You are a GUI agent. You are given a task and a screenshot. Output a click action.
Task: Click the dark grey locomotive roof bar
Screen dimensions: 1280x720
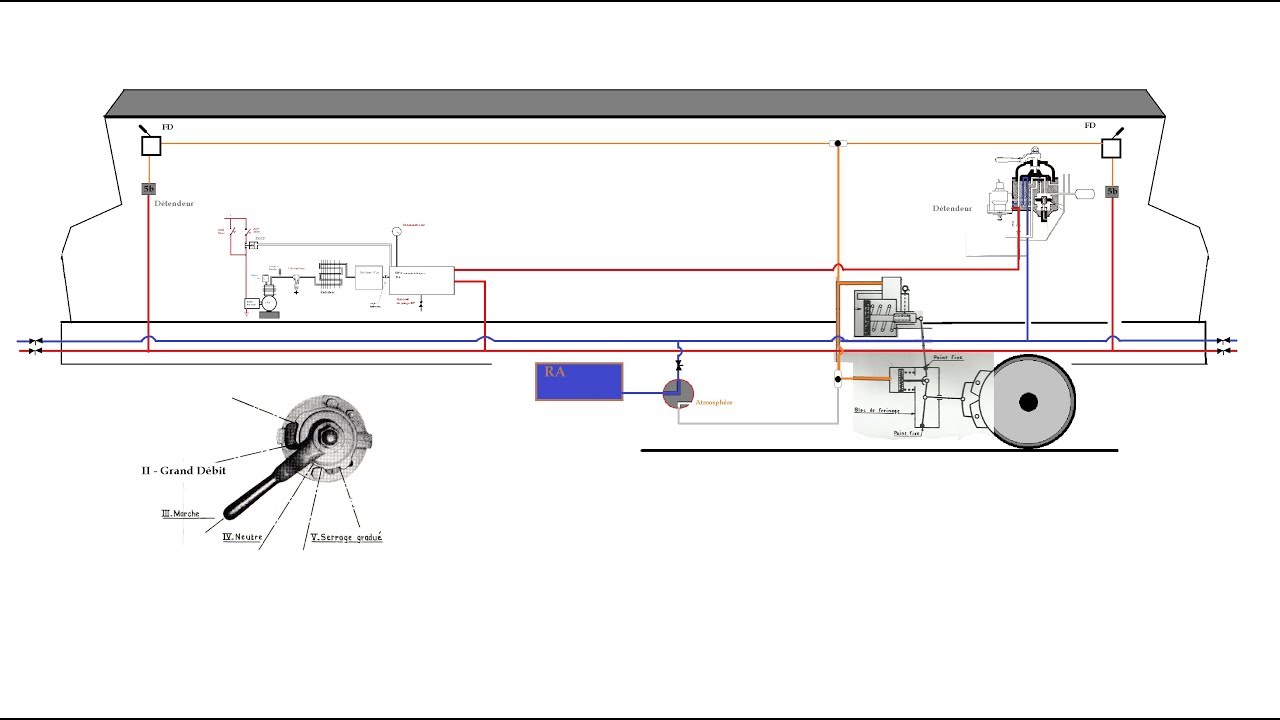(x=635, y=103)
